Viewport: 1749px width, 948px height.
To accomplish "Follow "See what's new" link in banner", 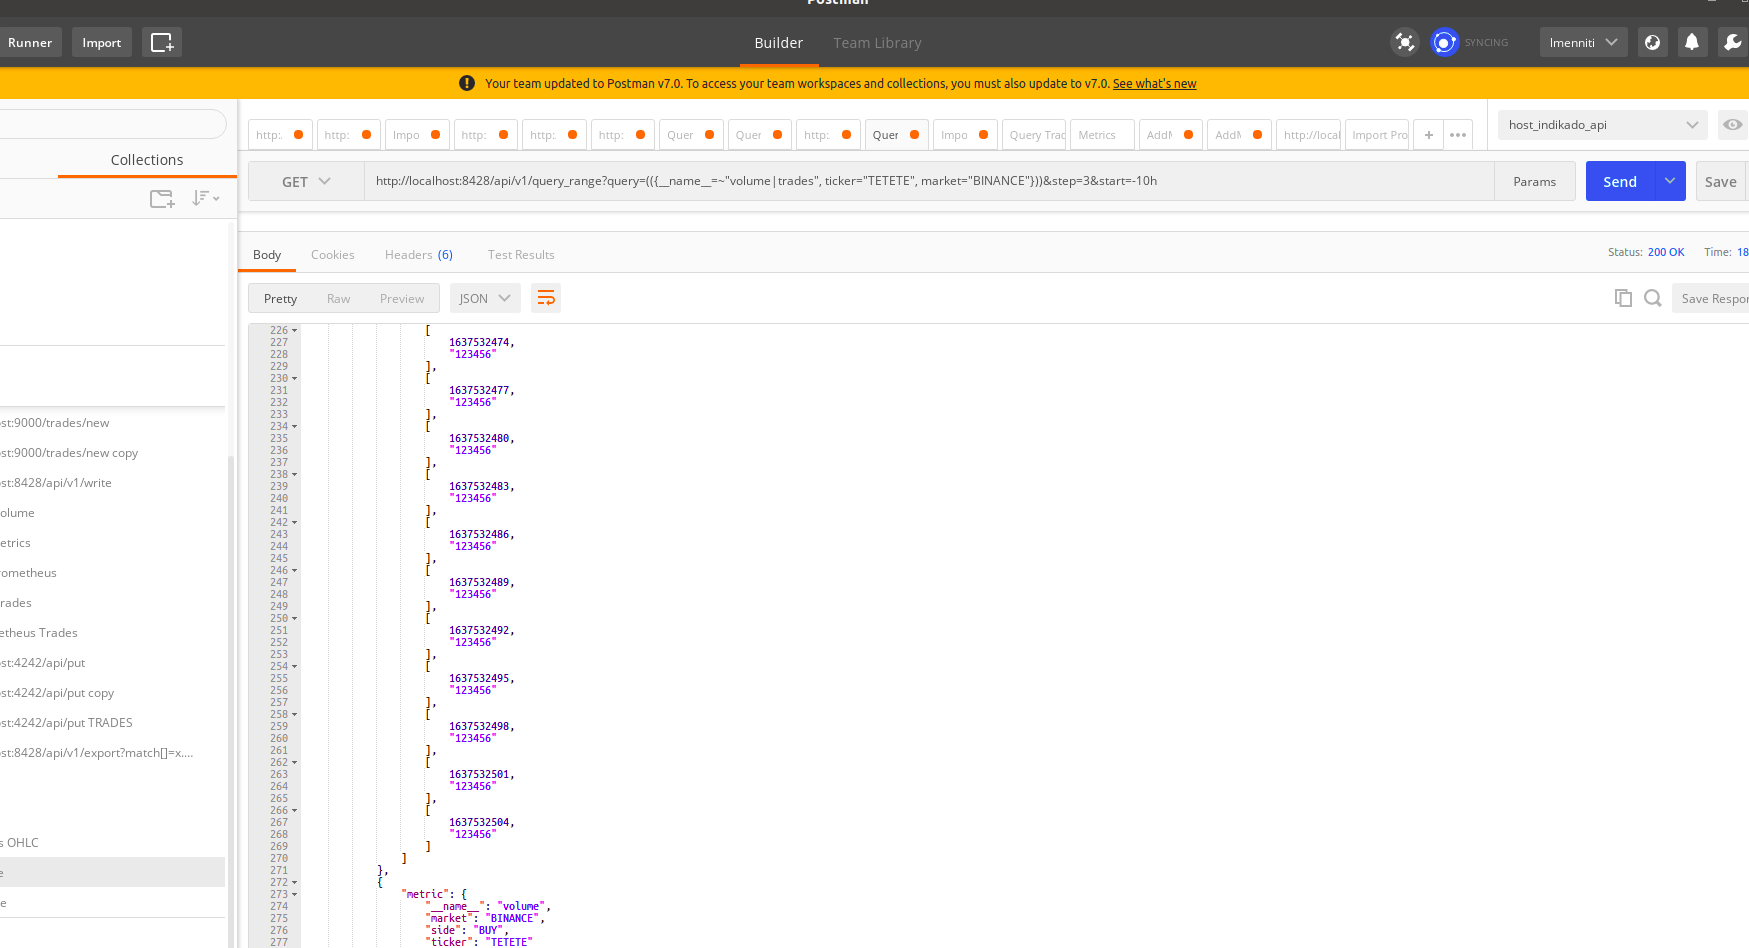I will point(1155,84).
